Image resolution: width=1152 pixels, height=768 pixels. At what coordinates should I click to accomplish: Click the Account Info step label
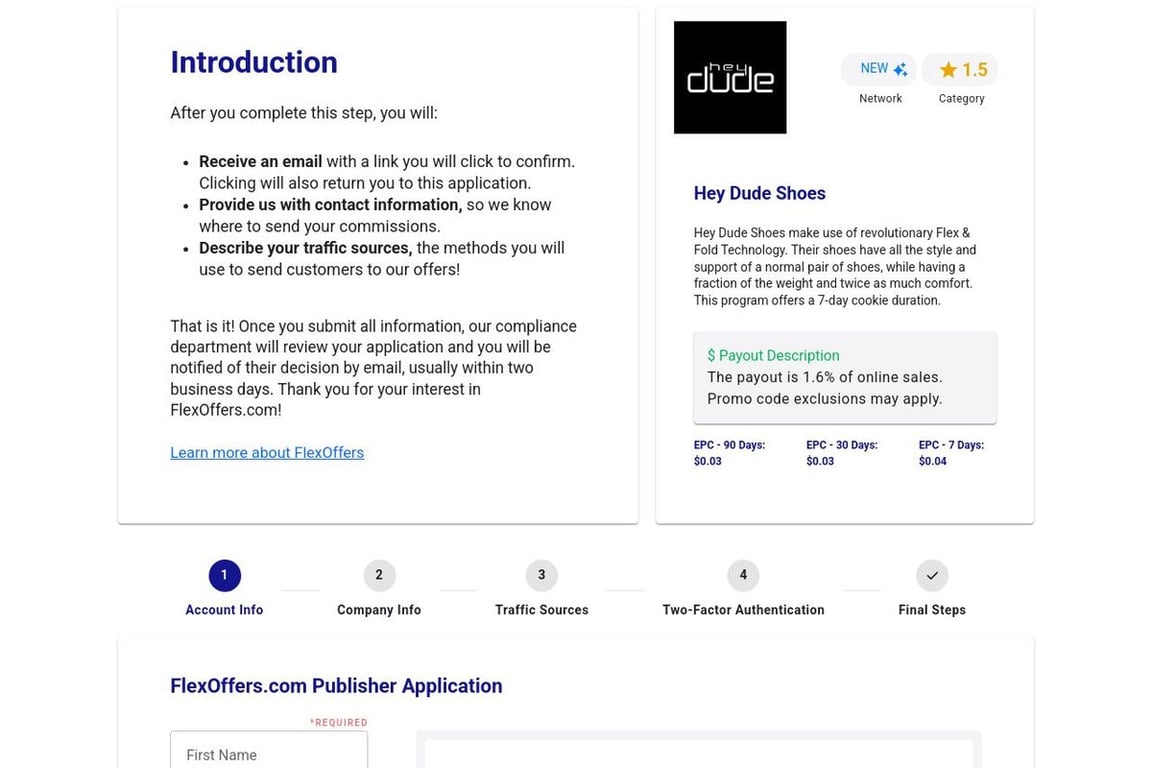[224, 610]
